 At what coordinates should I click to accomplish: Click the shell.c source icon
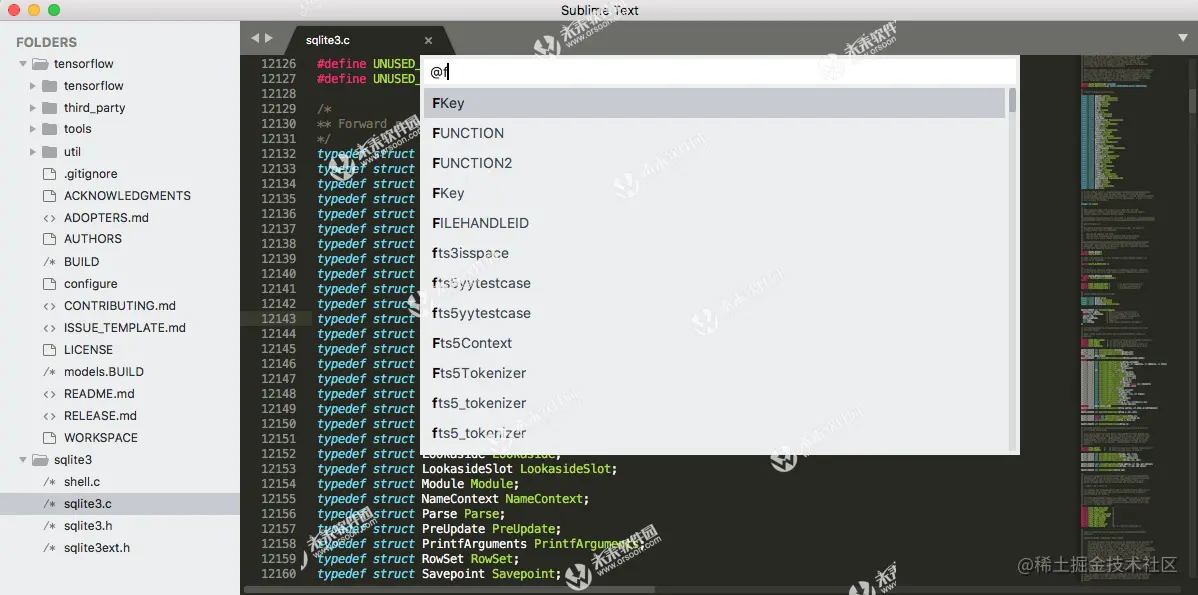tap(50, 482)
